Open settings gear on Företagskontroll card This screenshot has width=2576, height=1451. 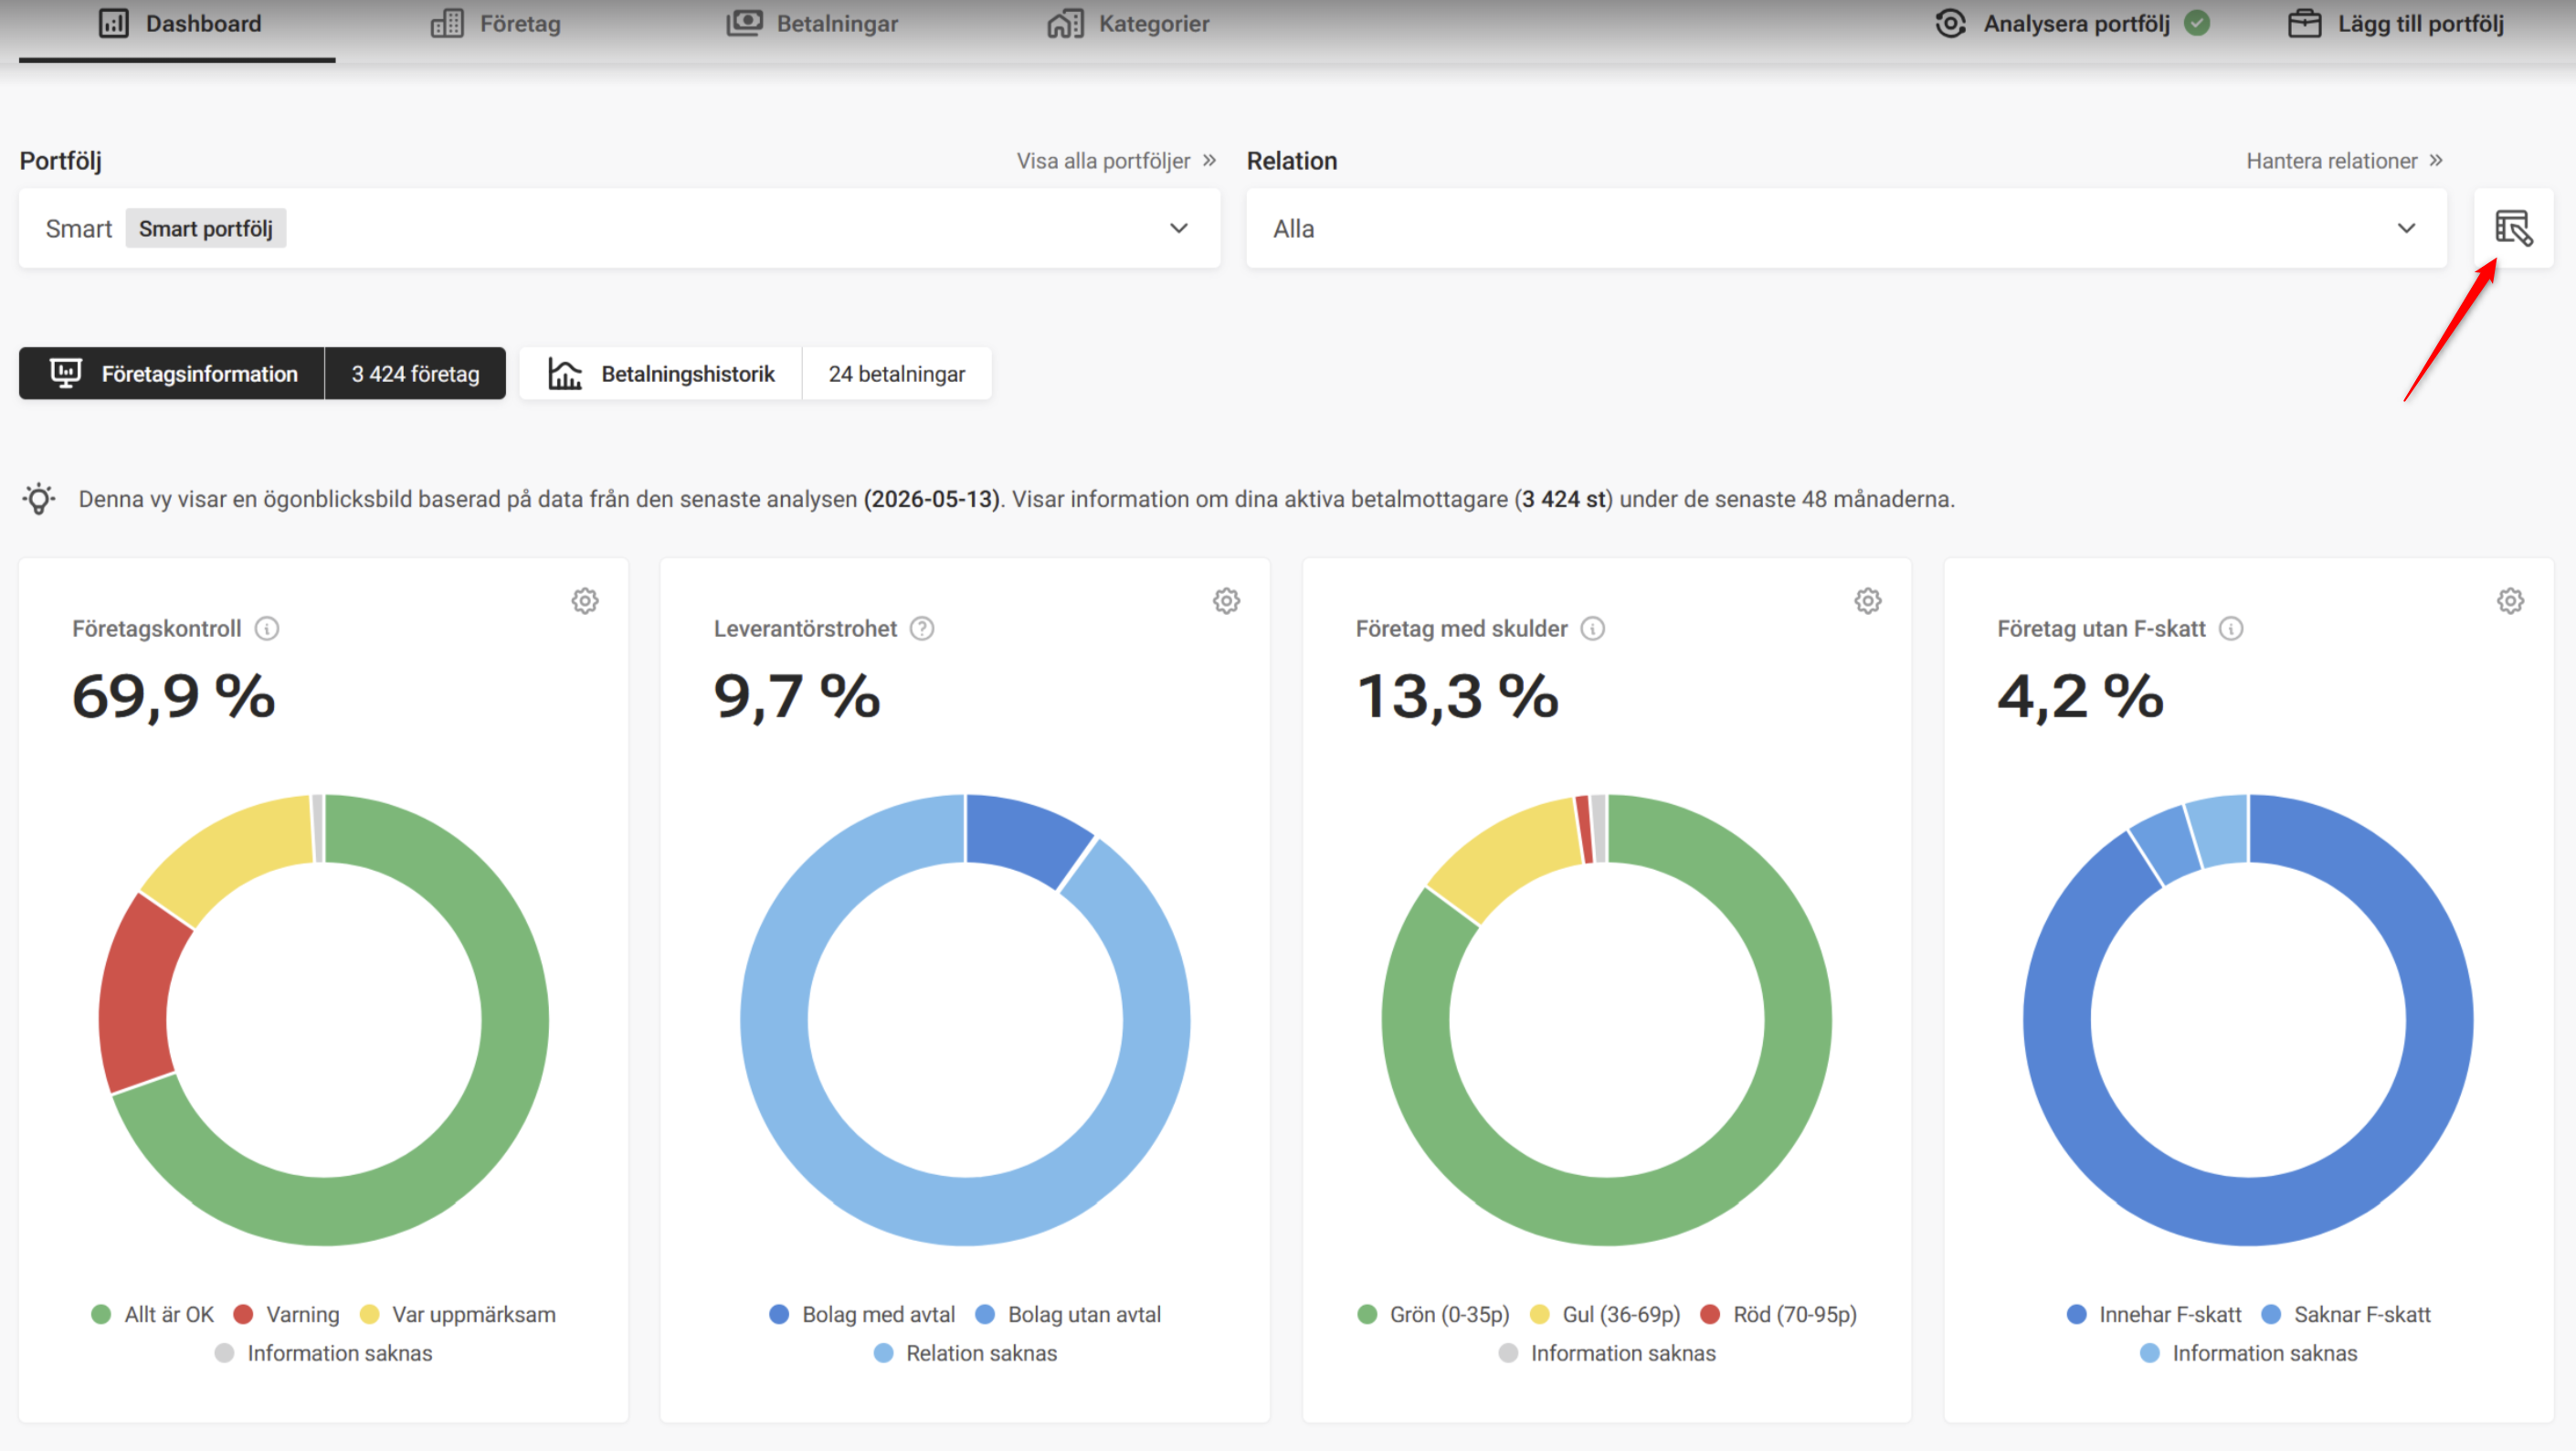[585, 600]
